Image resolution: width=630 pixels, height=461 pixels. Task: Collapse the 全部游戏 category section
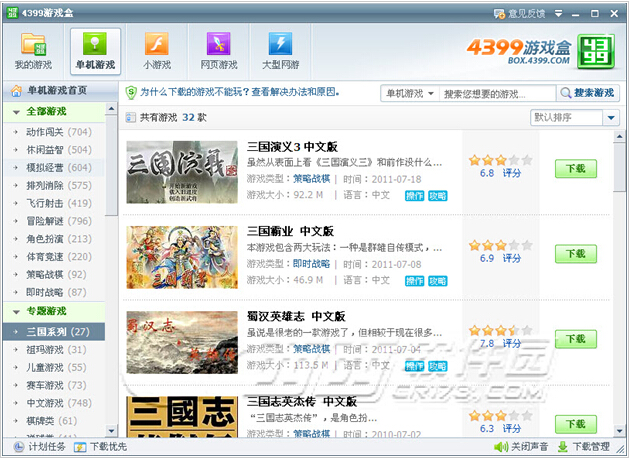pos(16,112)
